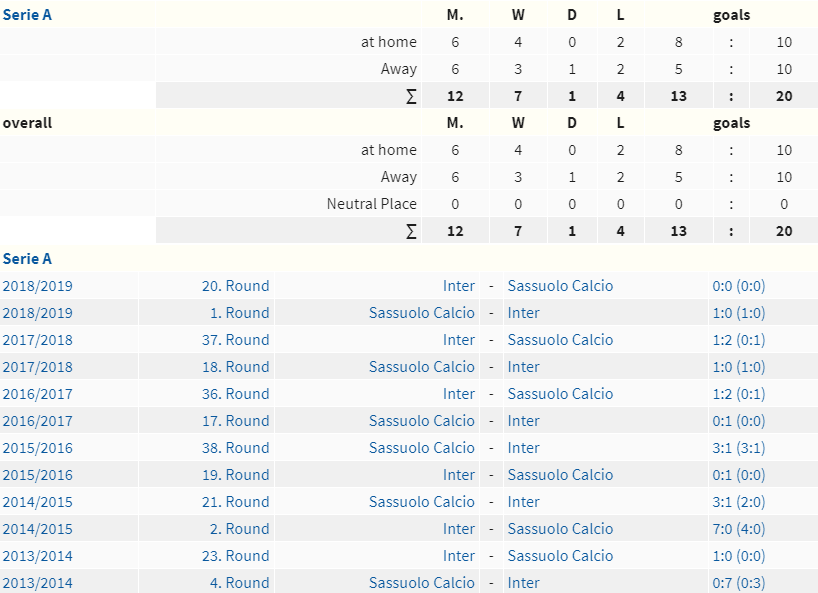Image resolution: width=818 pixels, height=593 pixels.
Task: Click the 7:0 (4:0) match result
Action: coord(739,529)
